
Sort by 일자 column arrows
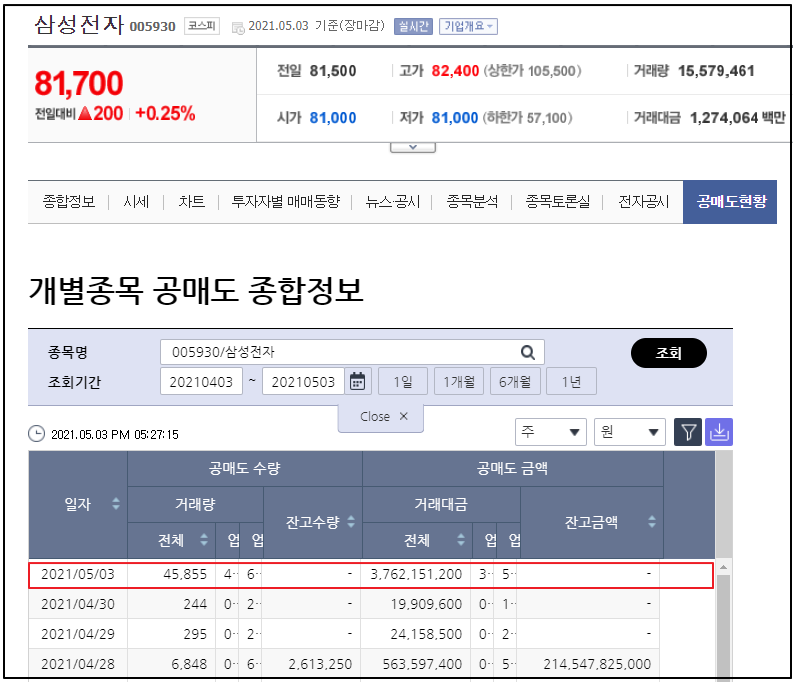116,504
